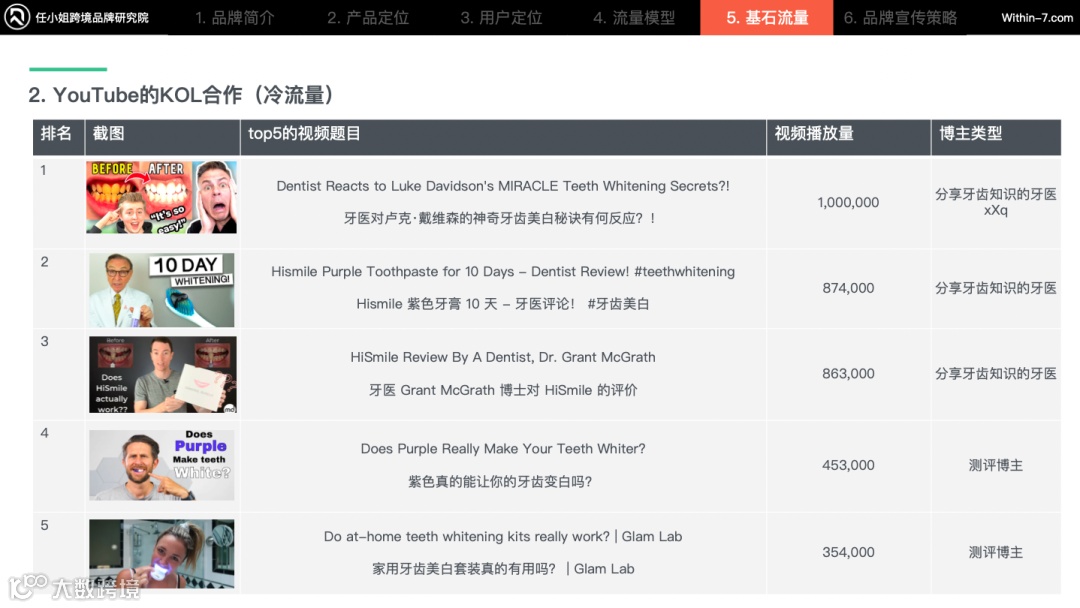The image size is (1080, 608).
Task: Switch to the 1. 品牌简介 tab
Action: [x=233, y=17]
